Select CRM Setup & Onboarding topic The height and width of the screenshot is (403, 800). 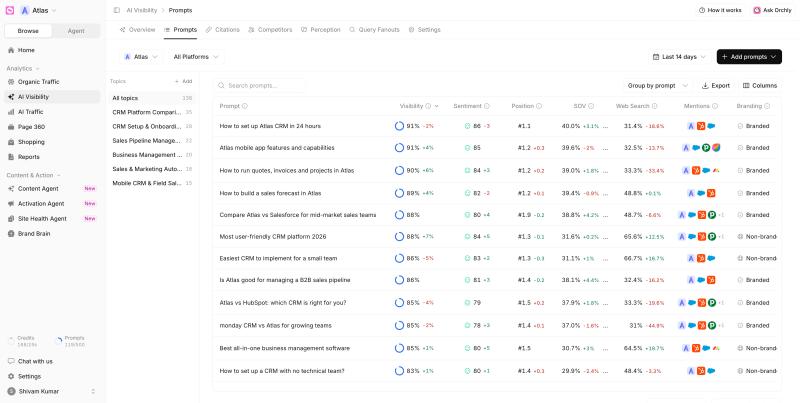pyautogui.click(x=152, y=127)
